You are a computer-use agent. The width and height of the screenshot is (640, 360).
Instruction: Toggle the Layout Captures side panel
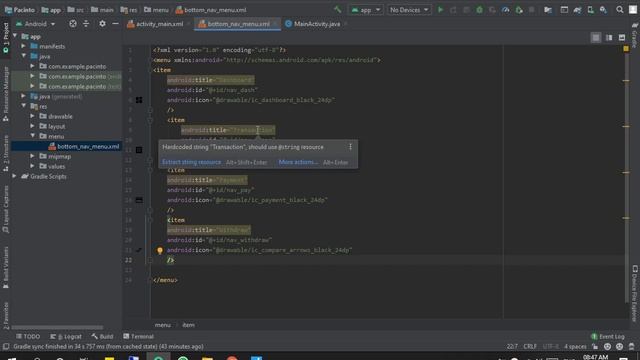pos(6,209)
